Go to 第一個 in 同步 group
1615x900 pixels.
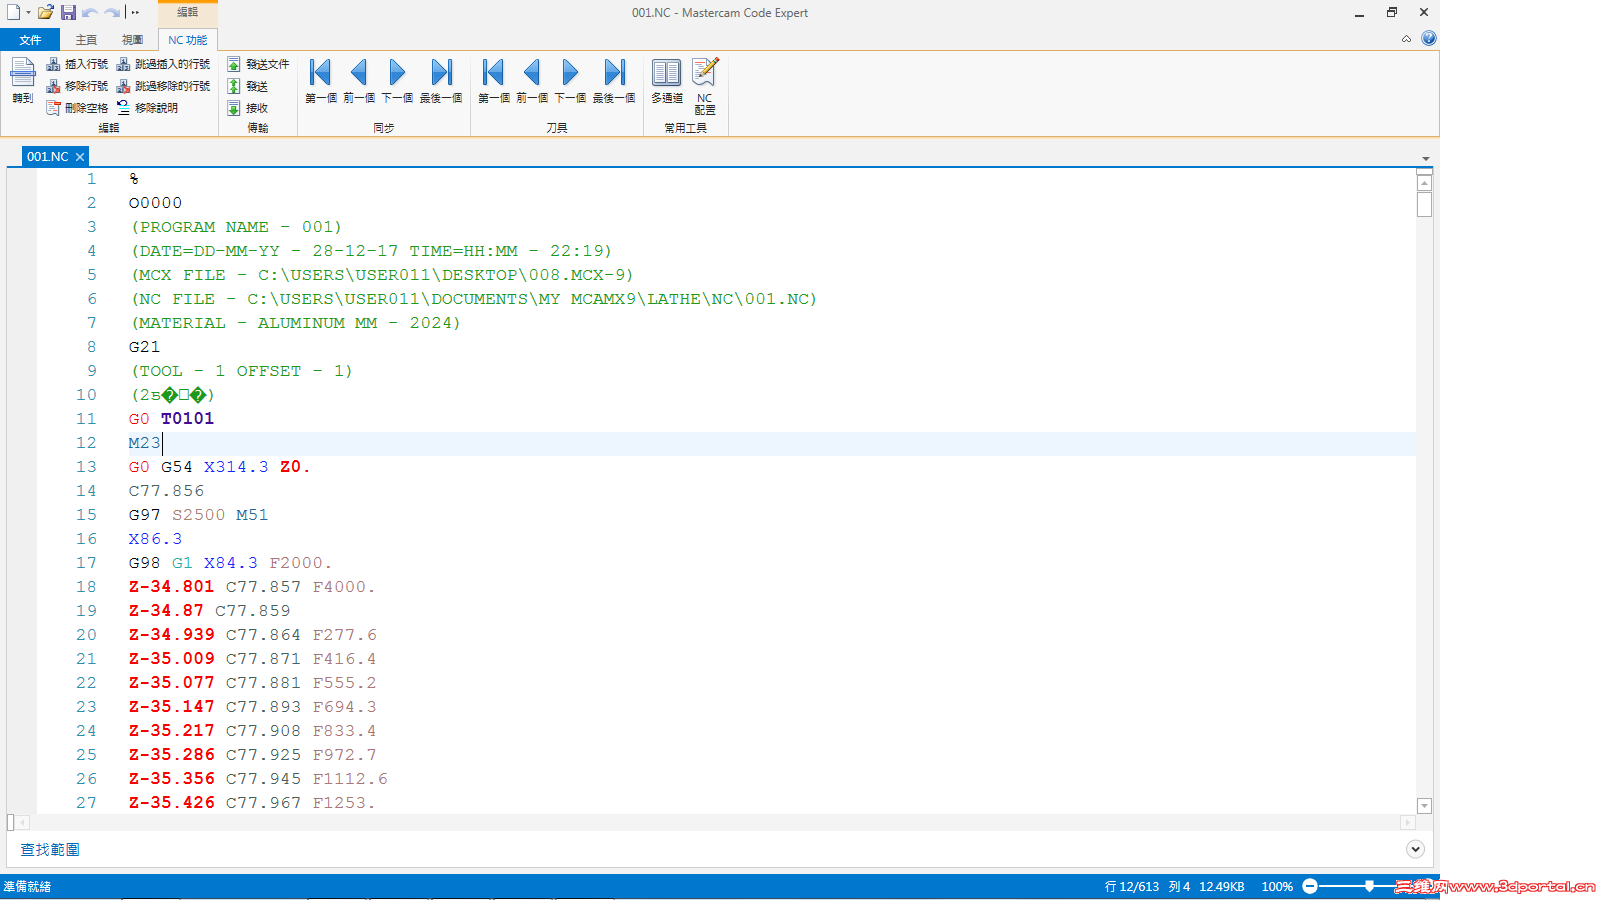321,80
